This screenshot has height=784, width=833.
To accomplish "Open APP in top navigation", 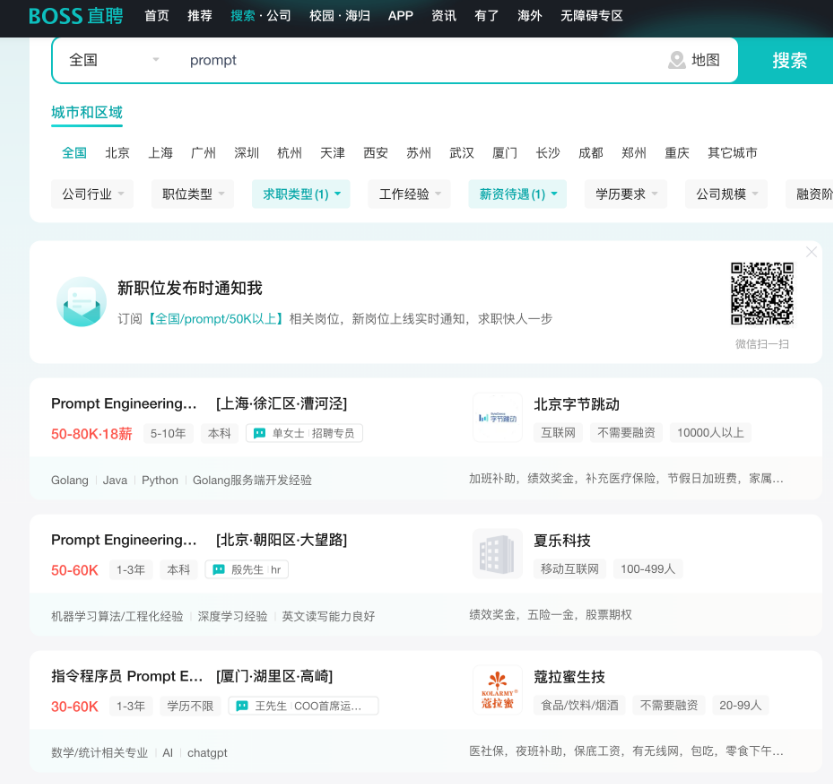I will point(401,16).
